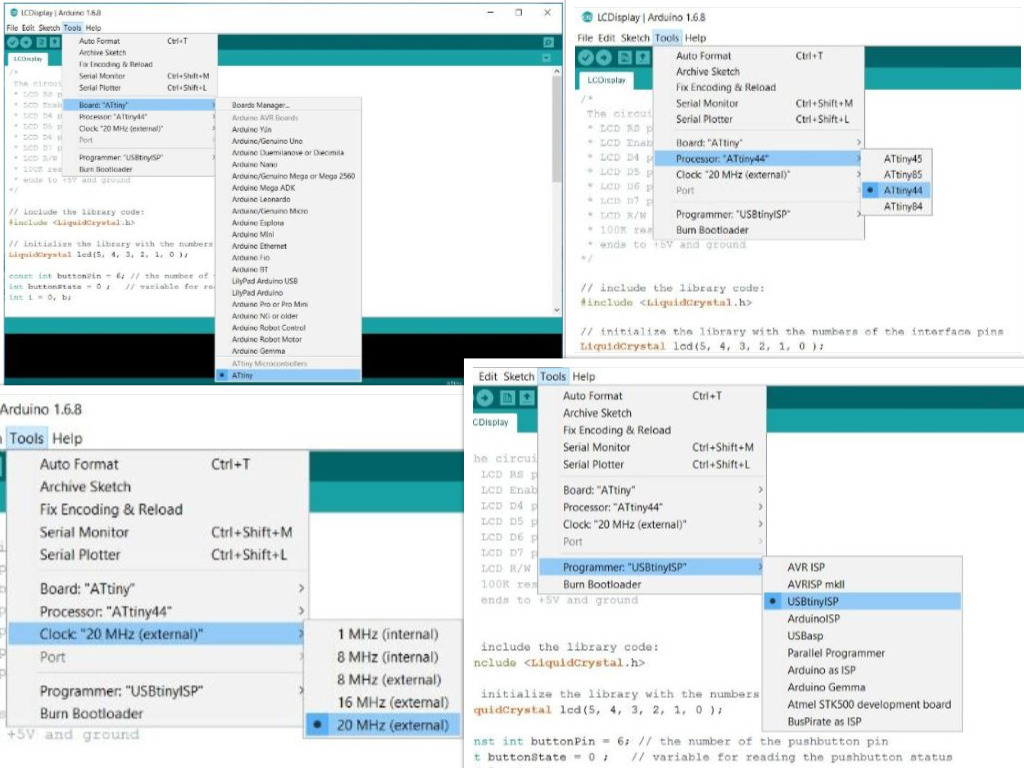1024x768 pixels.
Task: Choose the checked 20 MHz (external) submenu option
Action: (x=384, y=725)
